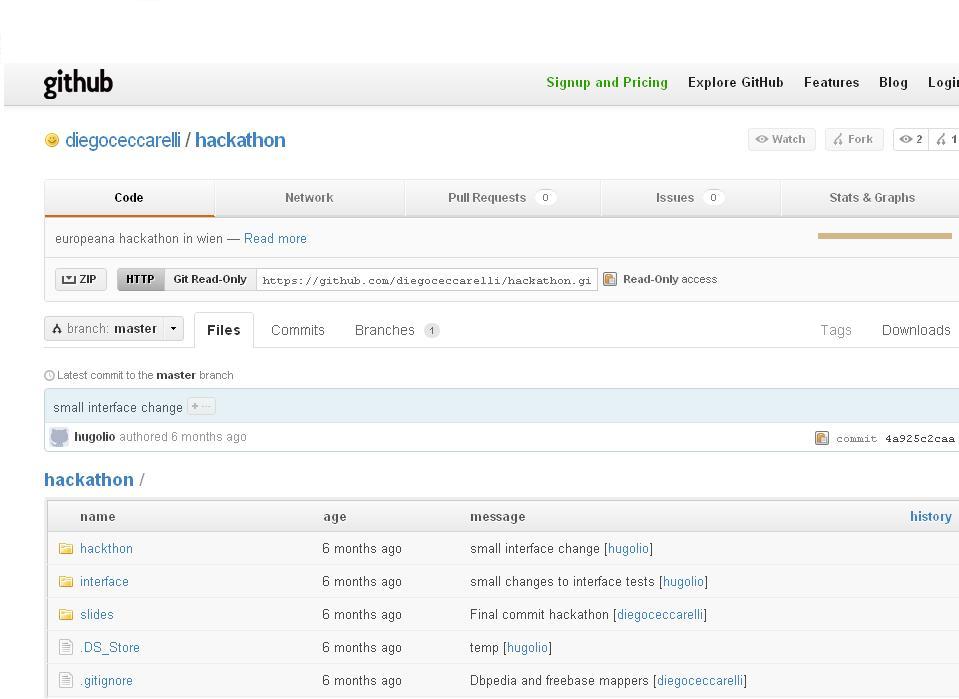
Task: Click the copy icon beside the commit hash
Action: [822, 438]
